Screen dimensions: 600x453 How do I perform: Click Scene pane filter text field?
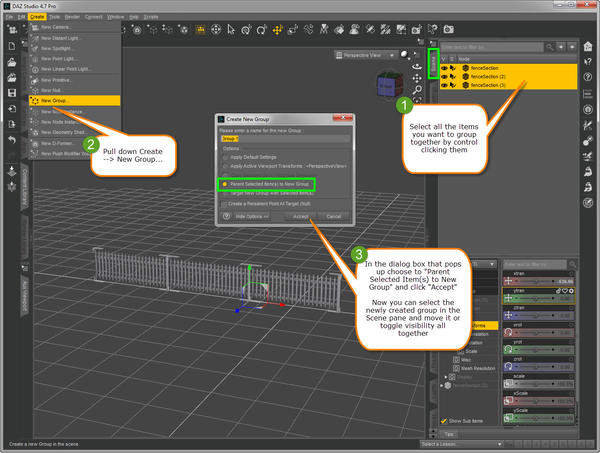492,47
